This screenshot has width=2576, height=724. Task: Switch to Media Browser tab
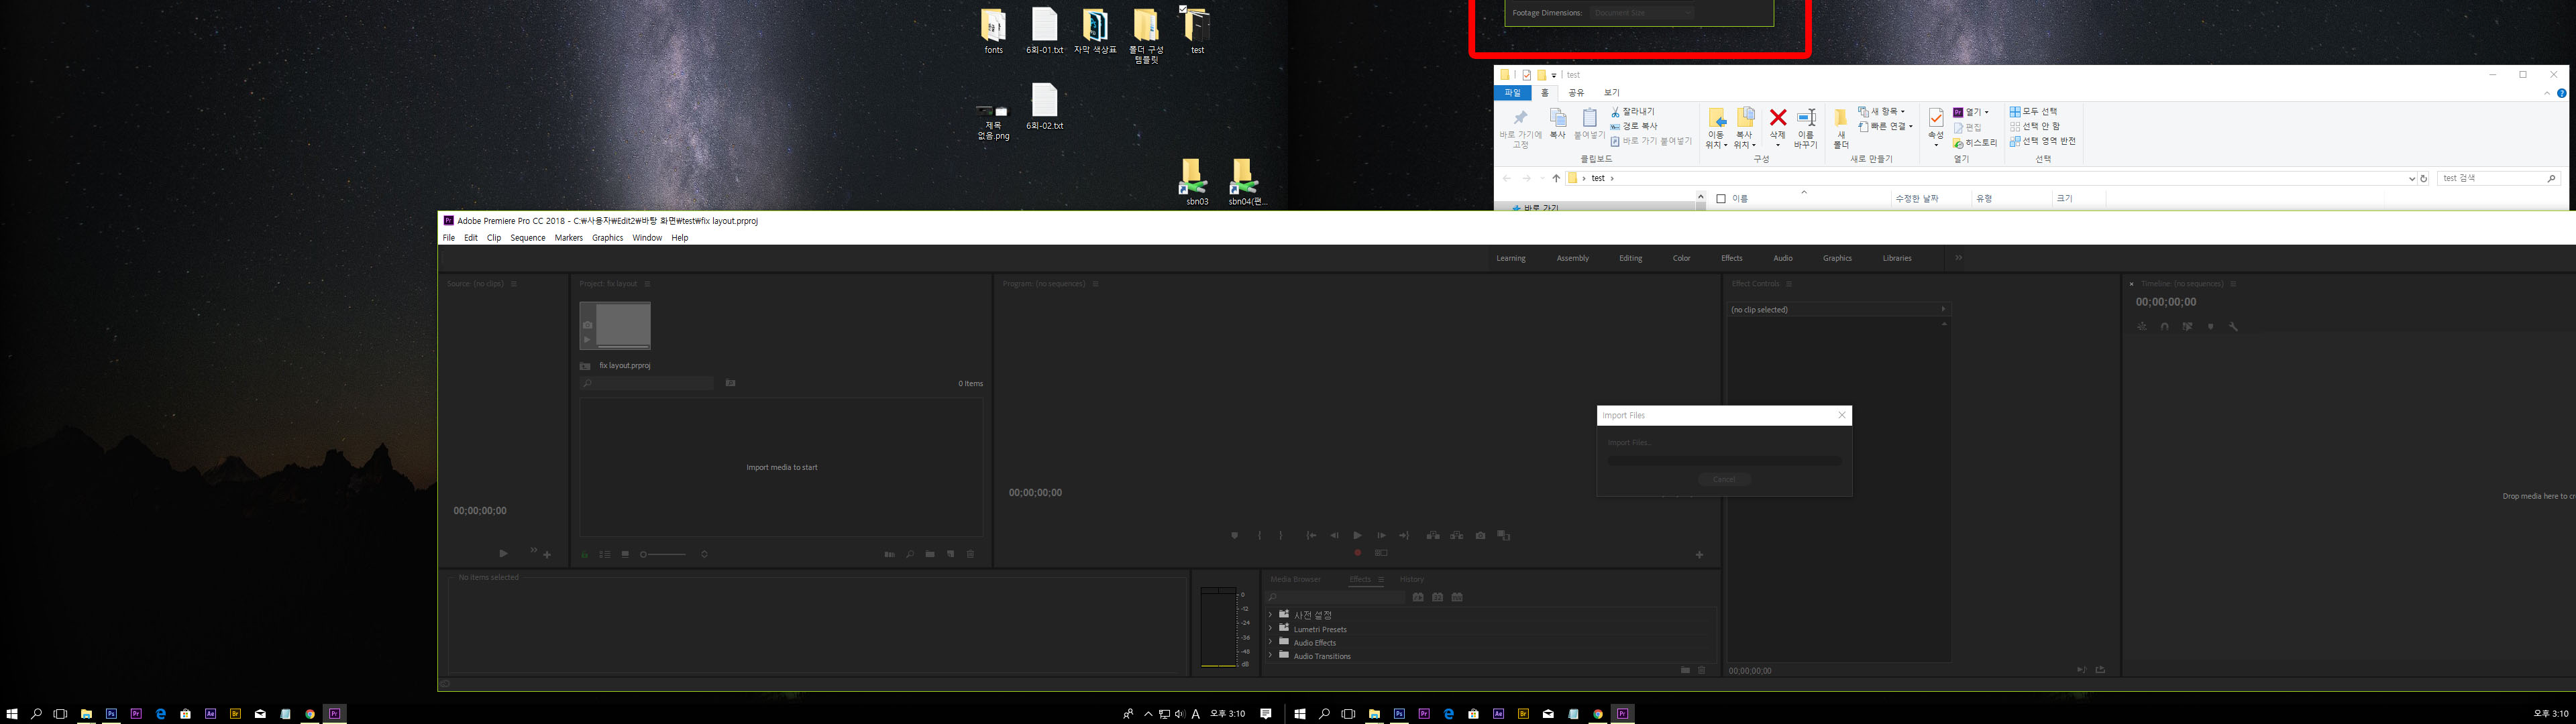pyautogui.click(x=1295, y=579)
